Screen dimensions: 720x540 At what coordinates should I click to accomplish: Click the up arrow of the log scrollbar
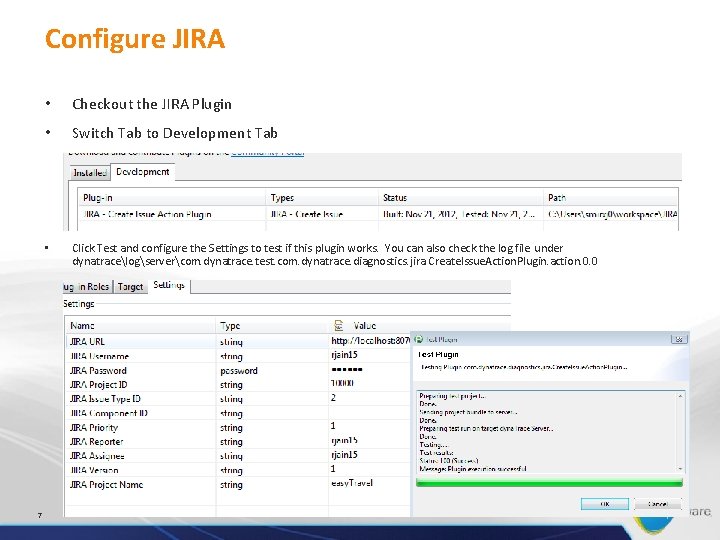point(680,396)
